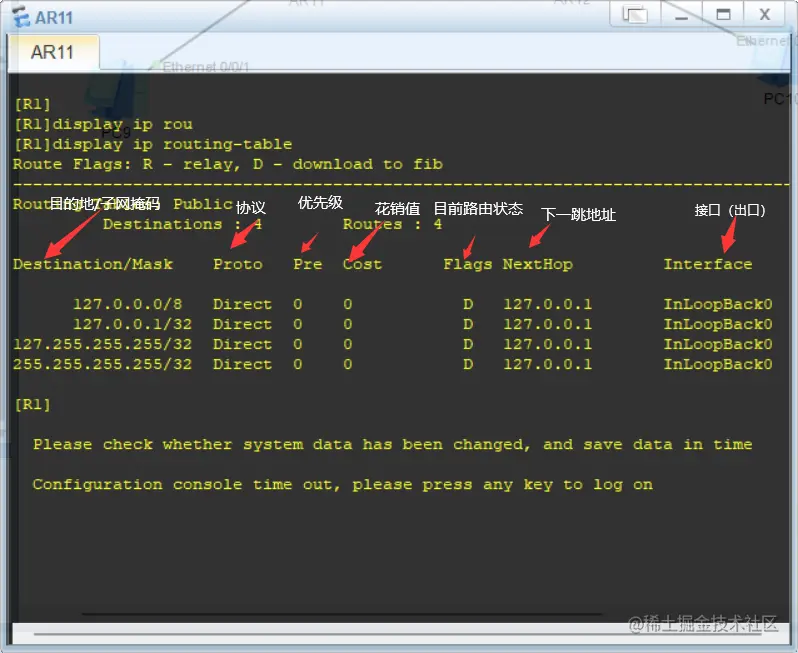
Task: Click the 'Route Flags: R - relay' line
Action: click(x=228, y=164)
